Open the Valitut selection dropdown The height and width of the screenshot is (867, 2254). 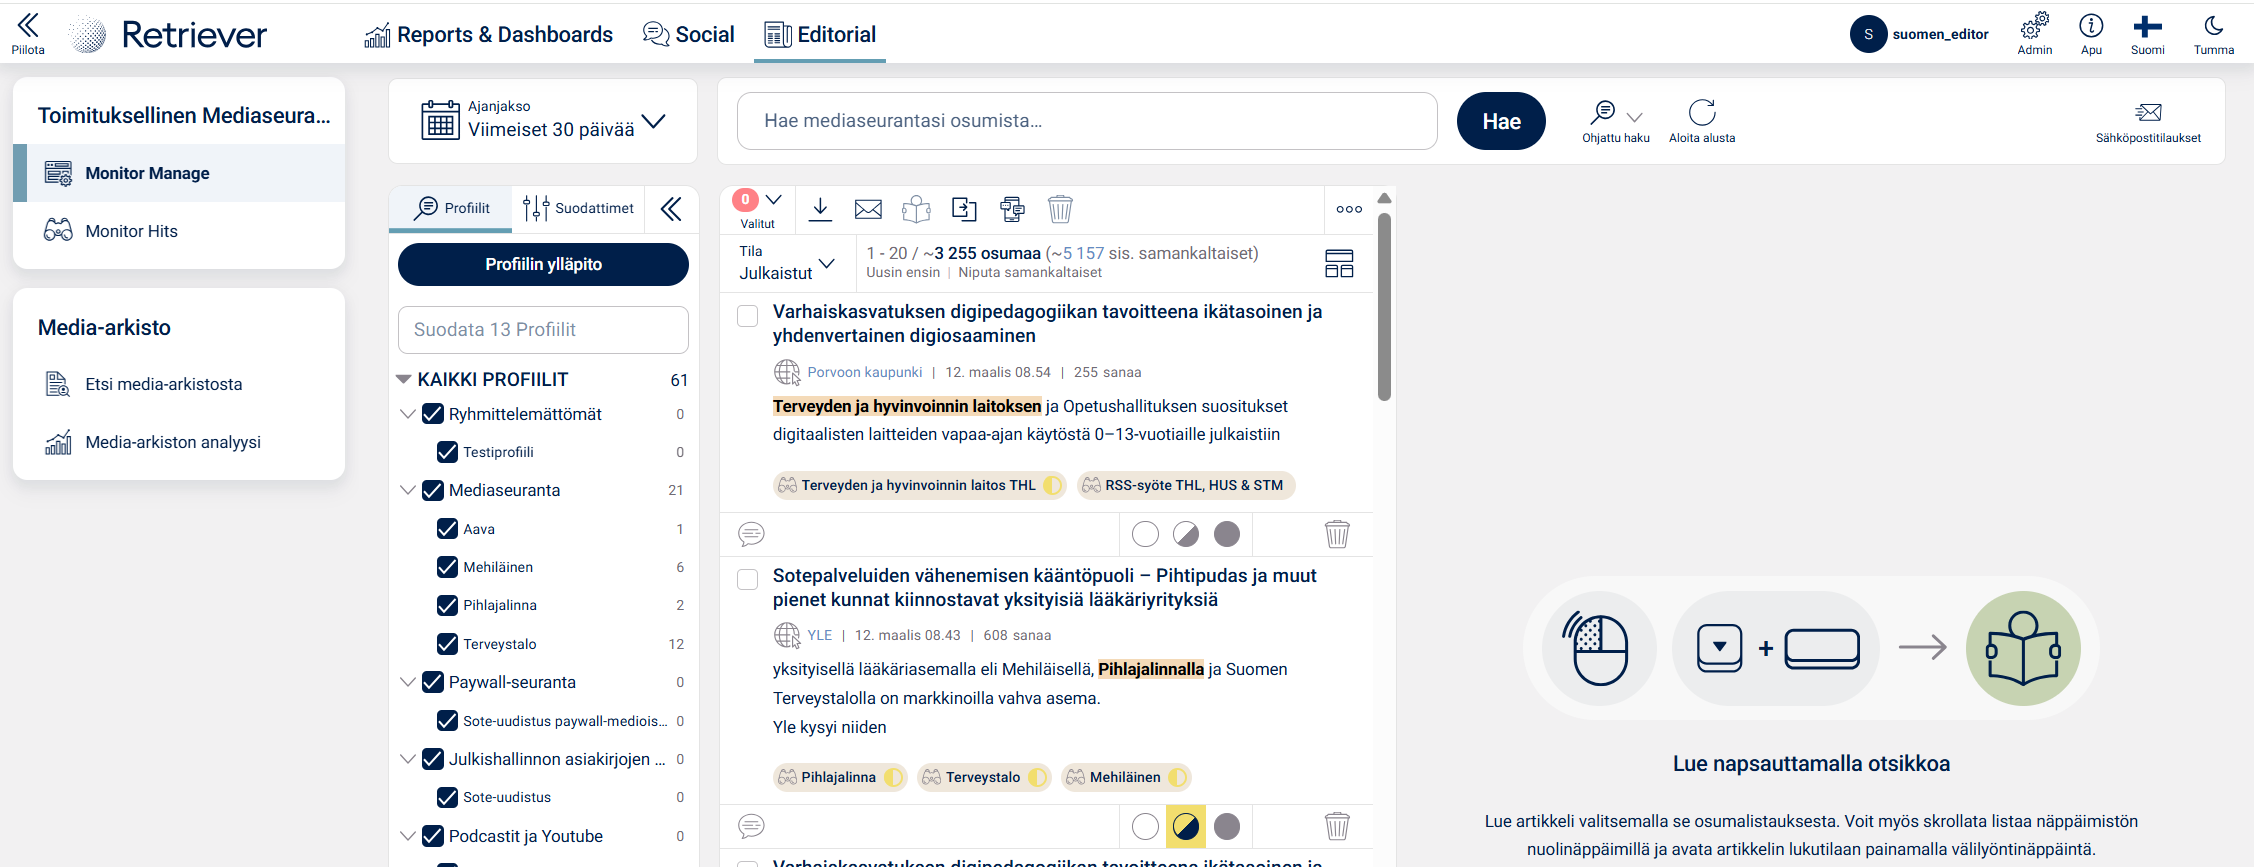click(758, 209)
